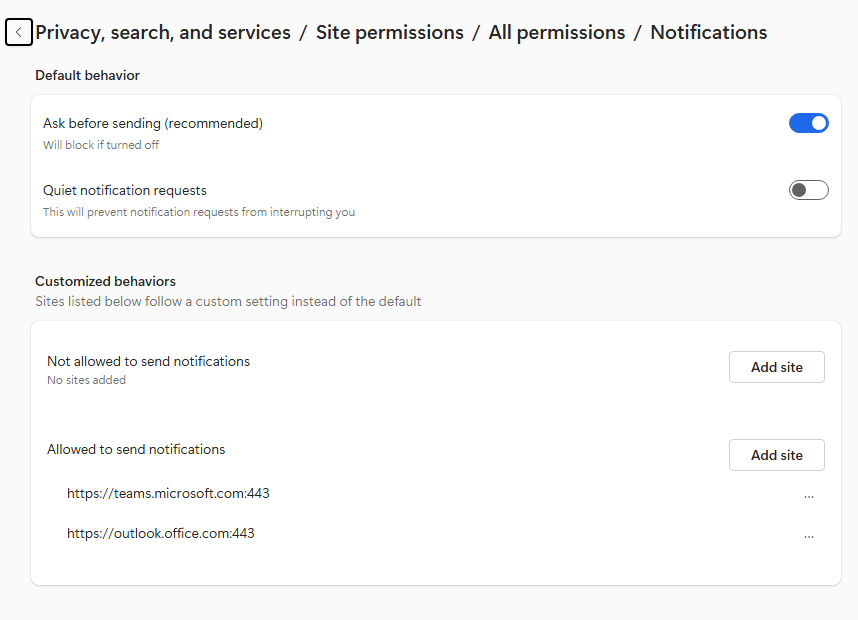
Task: Select the Notifications breadcrumb item
Action: pyautogui.click(x=708, y=32)
